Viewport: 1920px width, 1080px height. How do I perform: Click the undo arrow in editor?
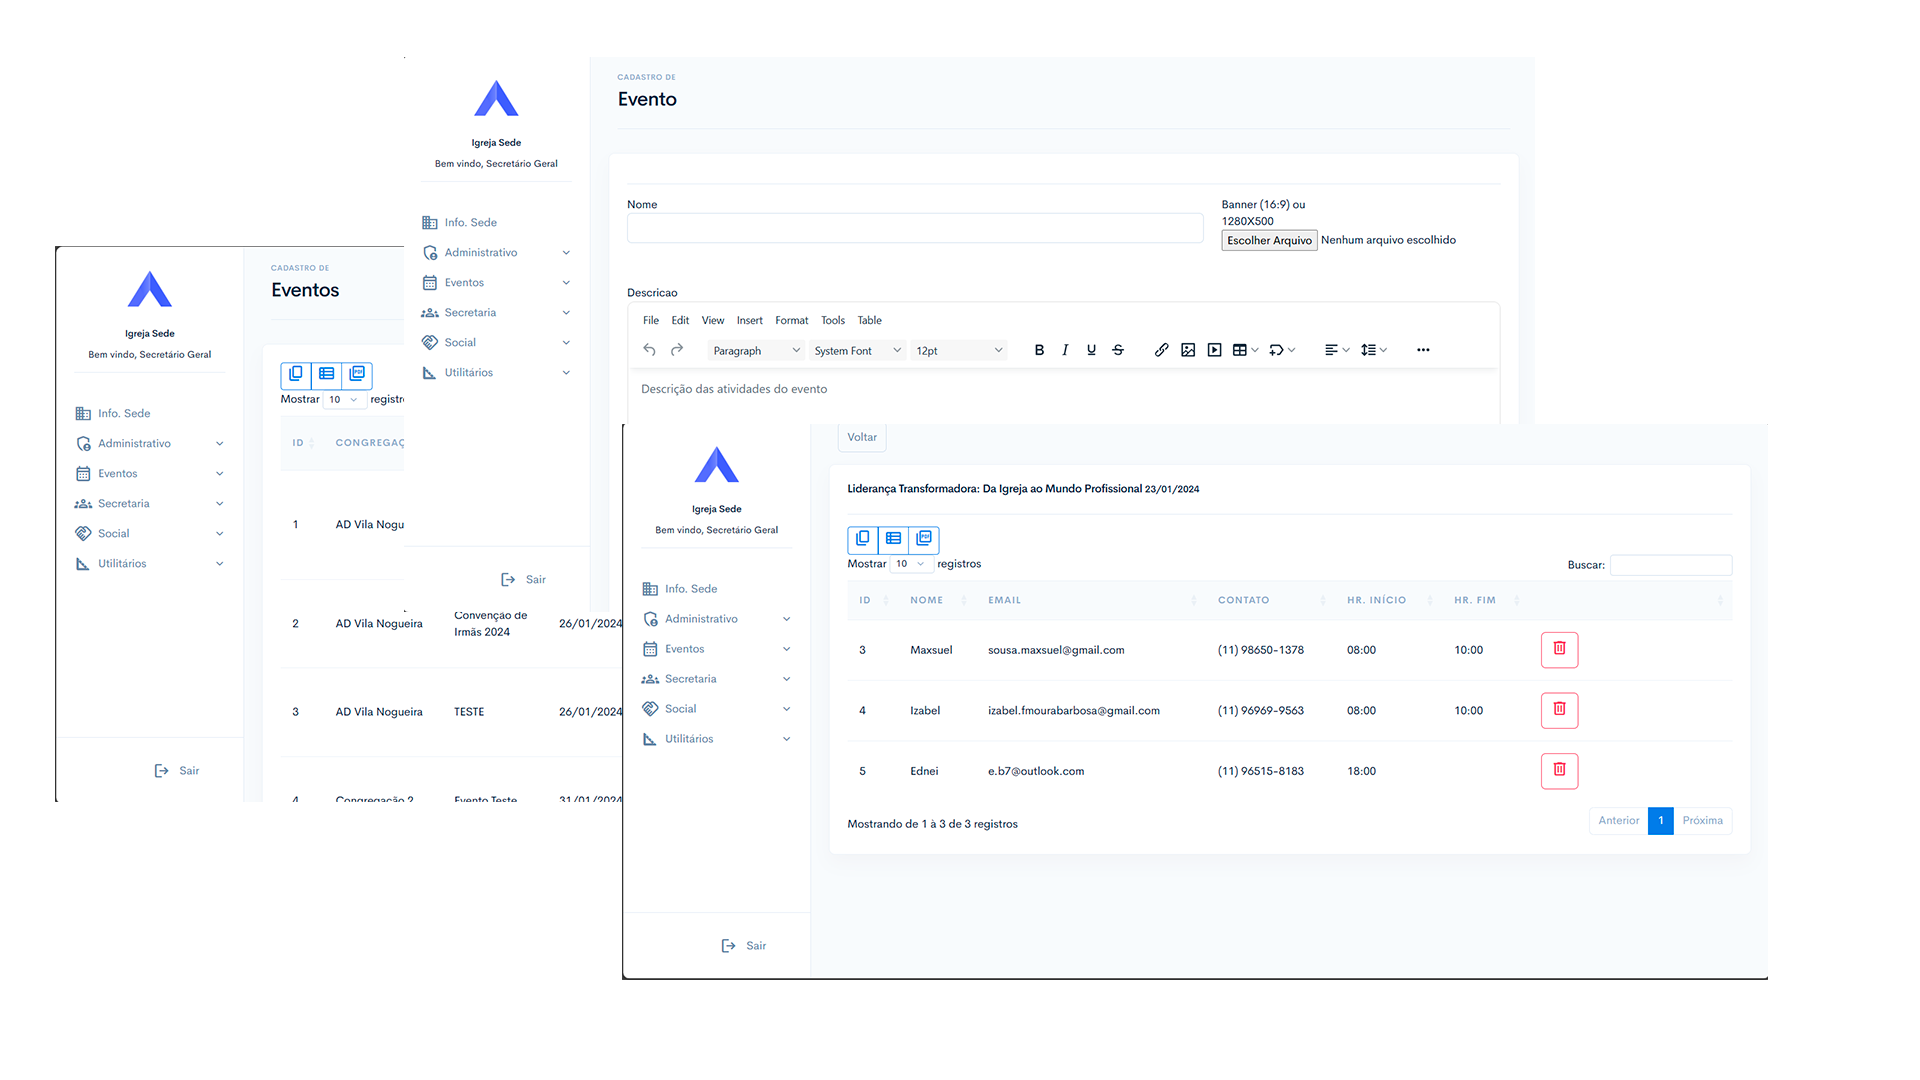pos(649,350)
